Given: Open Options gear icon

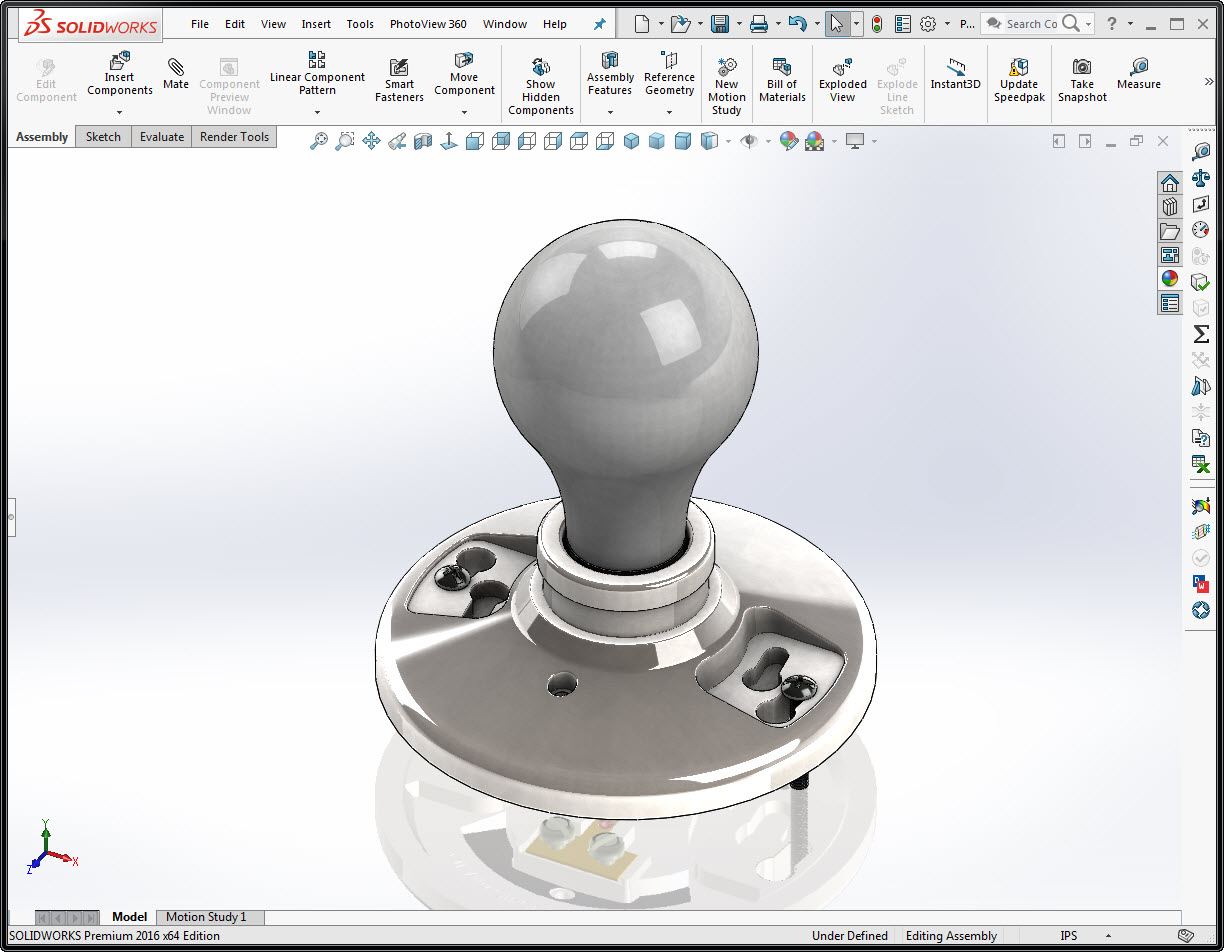Looking at the screenshot, I should click(928, 24).
